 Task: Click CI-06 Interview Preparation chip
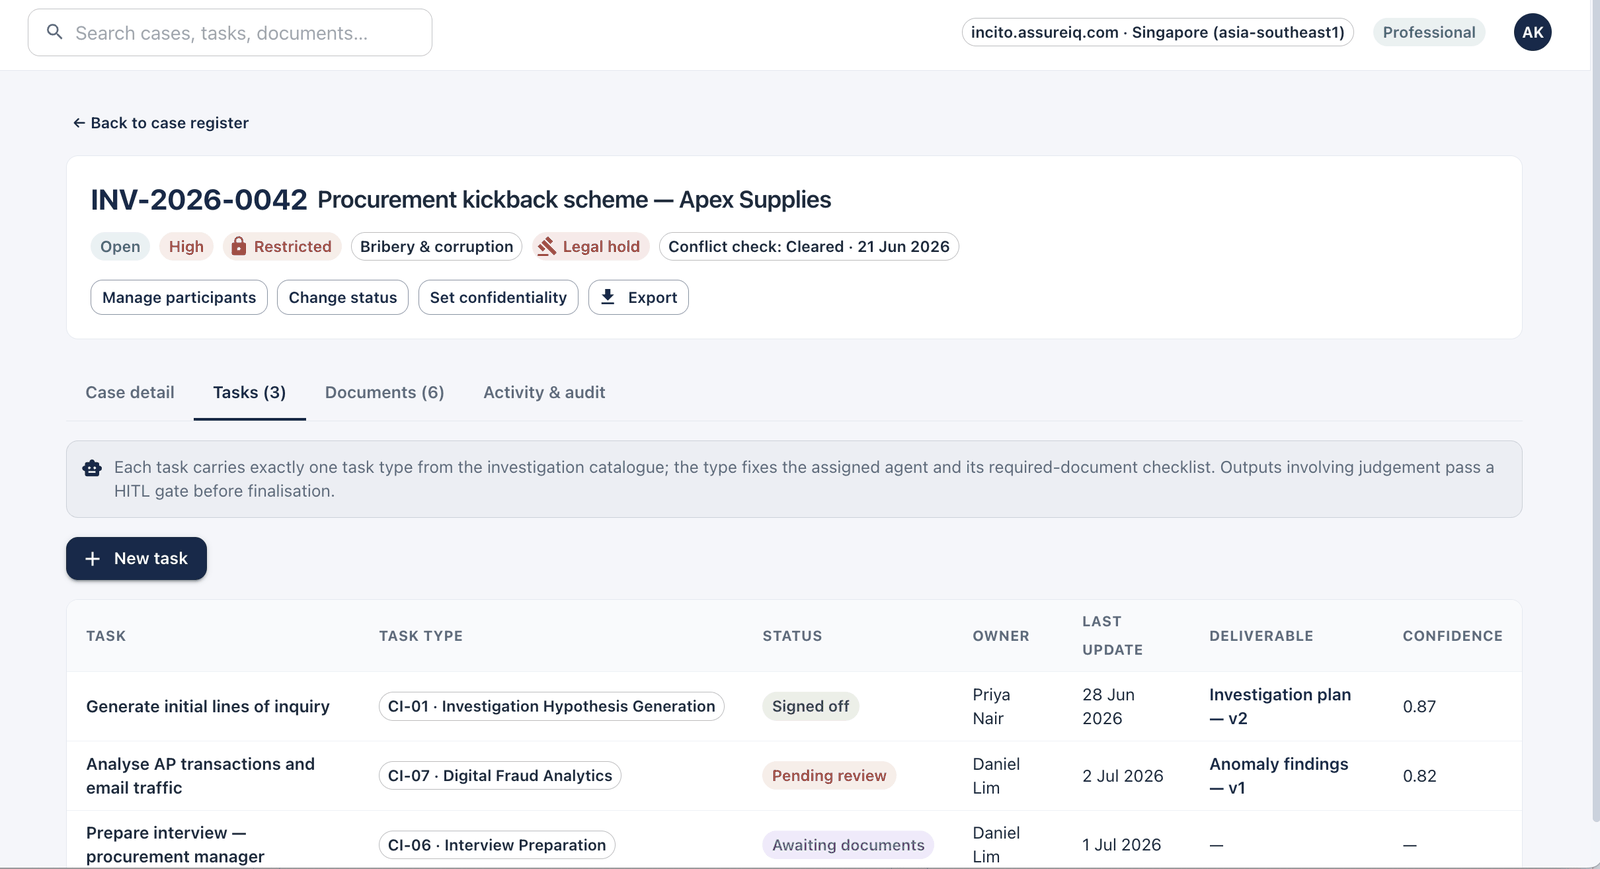click(x=497, y=845)
